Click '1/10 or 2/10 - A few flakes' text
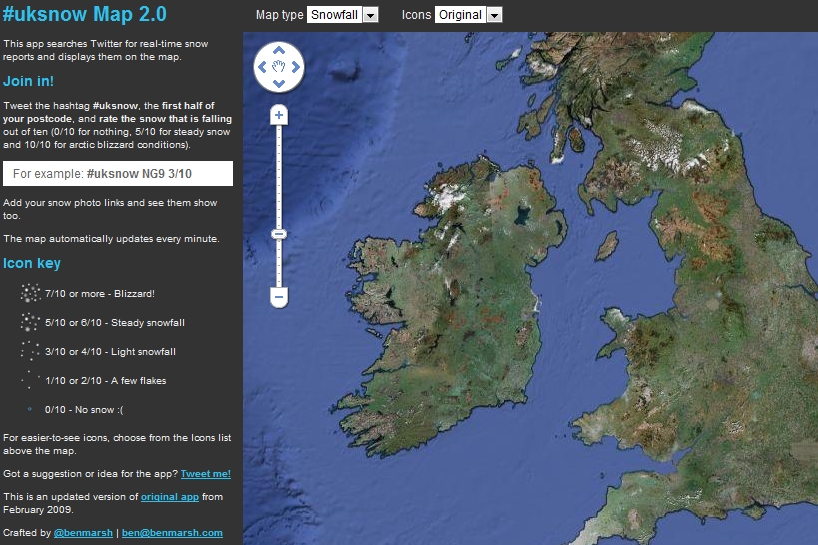Screen dimensions: 818x545 105,381
